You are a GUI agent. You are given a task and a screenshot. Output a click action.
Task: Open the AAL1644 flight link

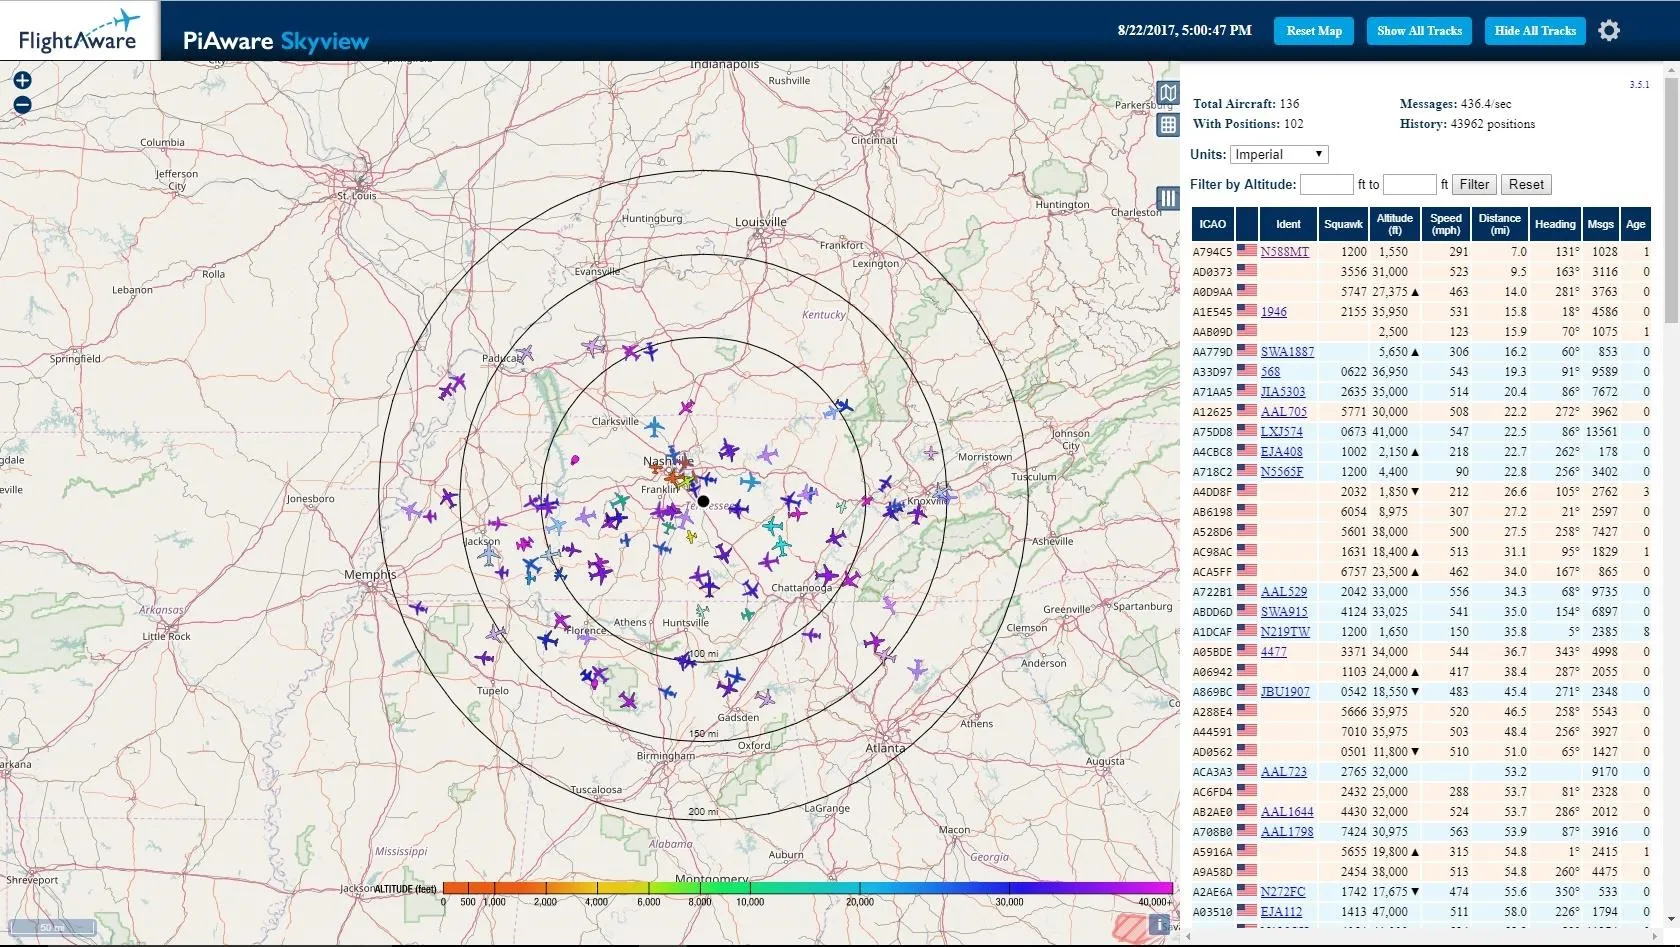[1287, 812]
